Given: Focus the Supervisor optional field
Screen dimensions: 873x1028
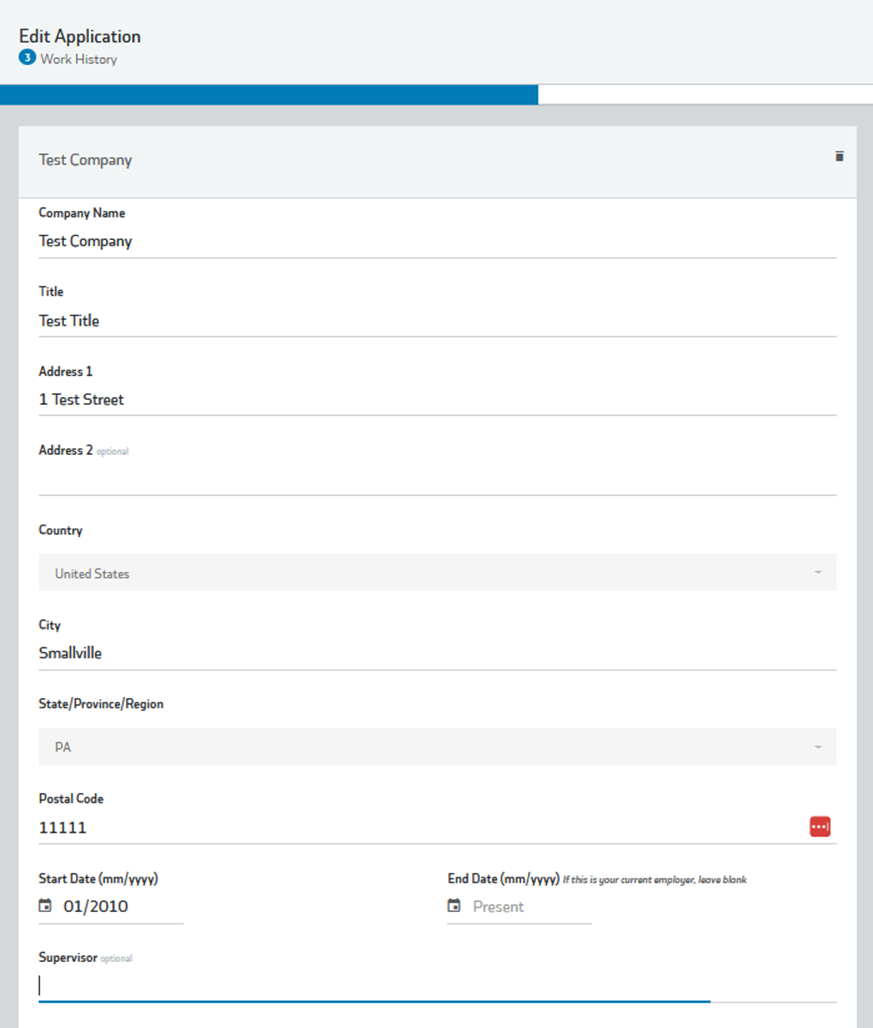Looking at the screenshot, I should pyautogui.click(x=437, y=985).
